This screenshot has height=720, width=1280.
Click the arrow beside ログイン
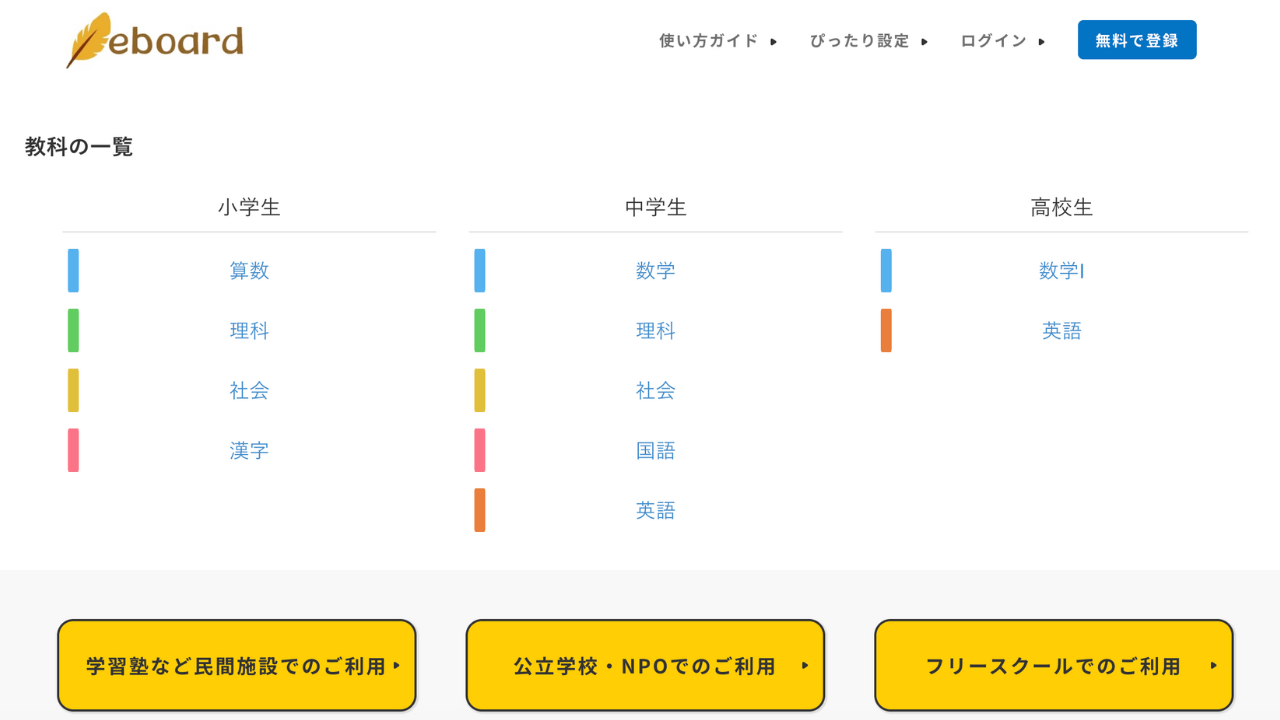tap(1042, 42)
